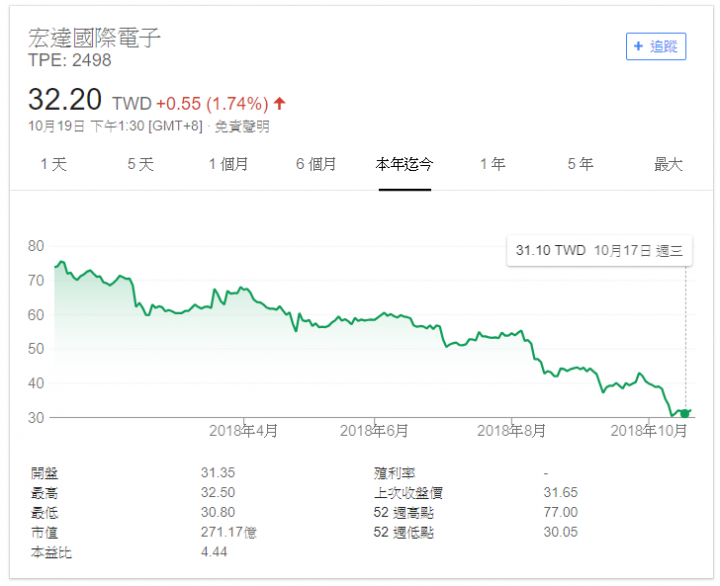
Task: Click the red up arrow icon
Action: click(x=280, y=103)
